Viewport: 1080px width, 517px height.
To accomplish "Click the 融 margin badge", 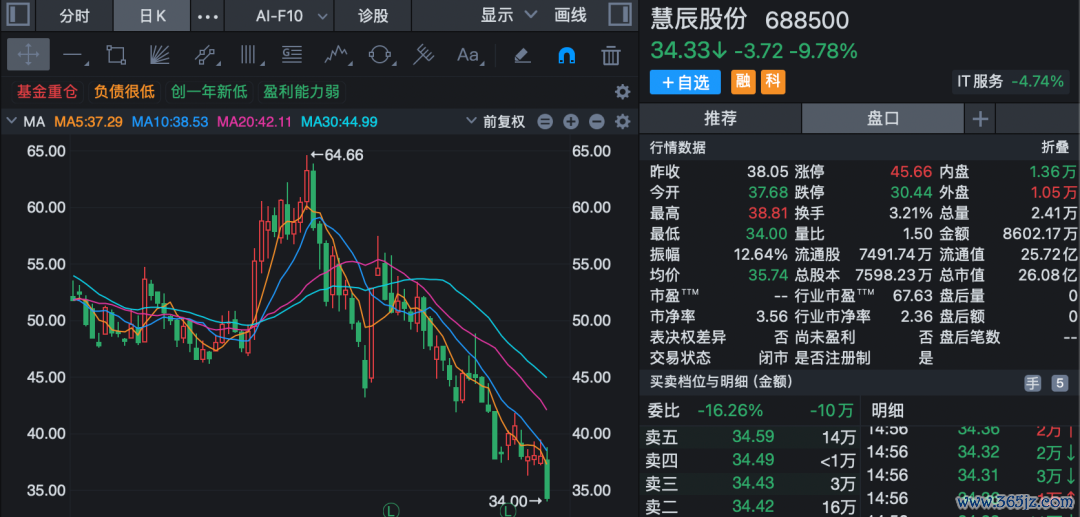I will tap(742, 82).
